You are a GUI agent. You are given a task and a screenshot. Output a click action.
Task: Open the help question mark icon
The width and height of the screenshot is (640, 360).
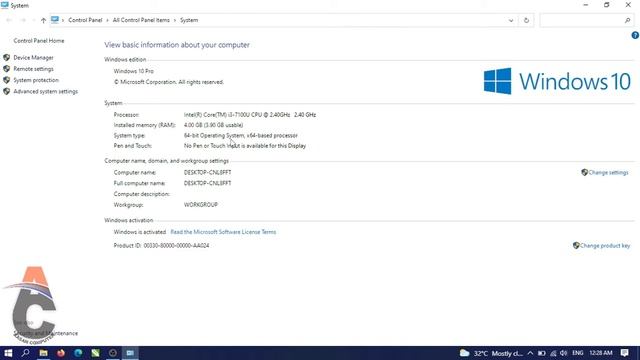coord(635,36)
